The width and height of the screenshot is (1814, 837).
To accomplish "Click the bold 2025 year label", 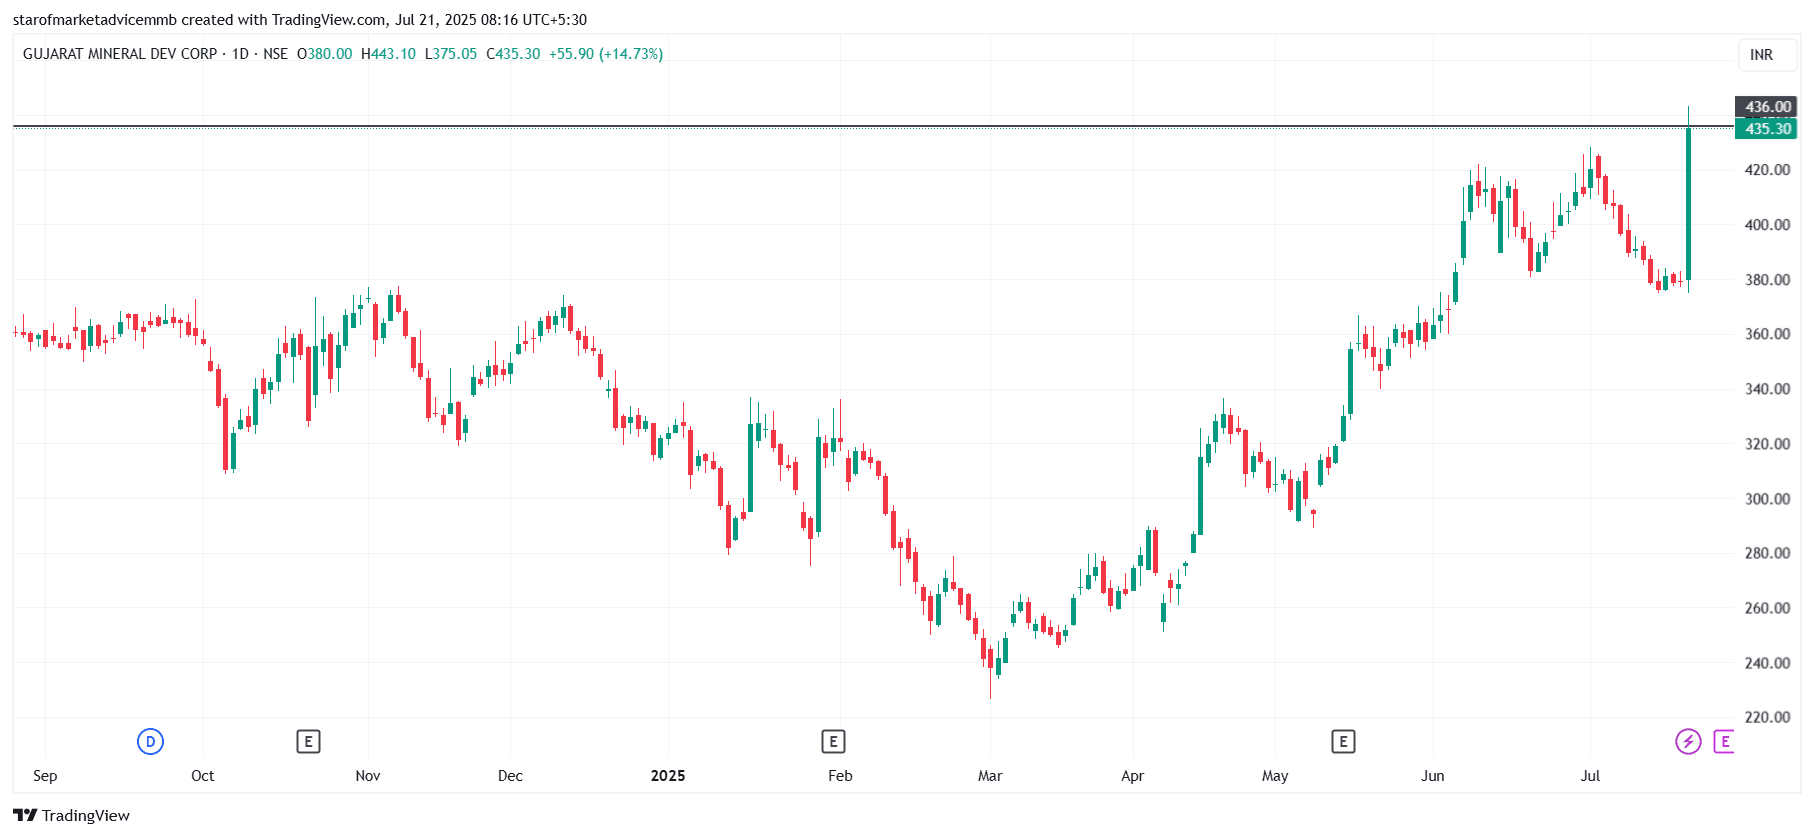I will (668, 776).
